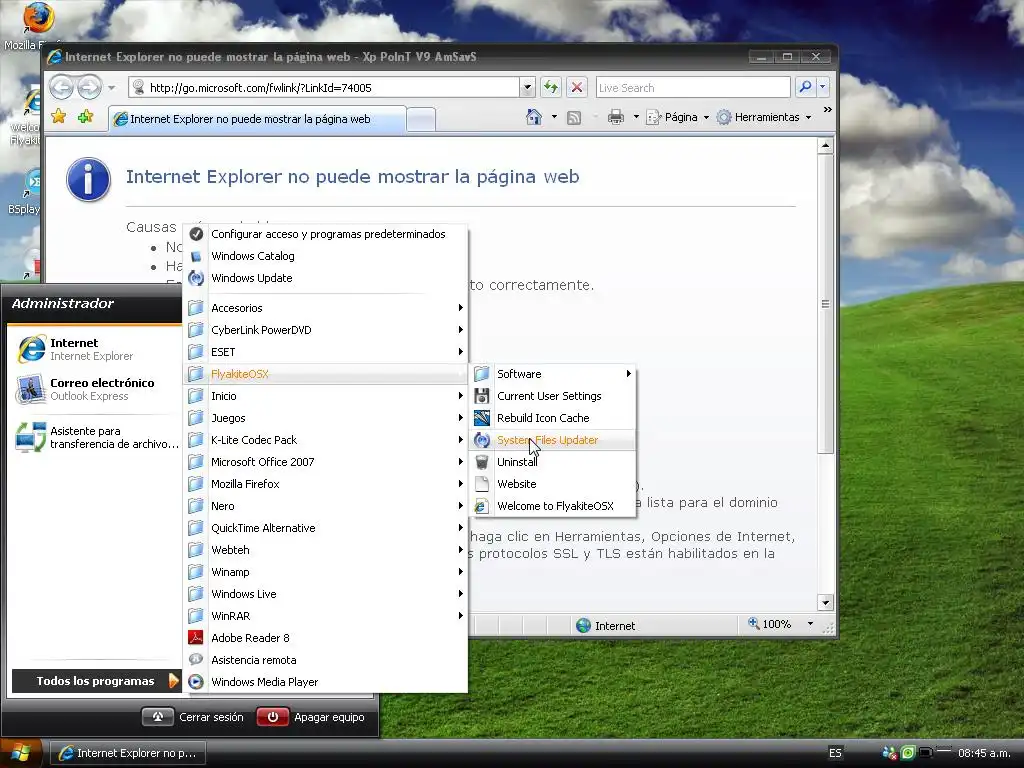This screenshot has height=768, width=1024.
Task: Click the RSS feeds icon
Action: pyautogui.click(x=574, y=118)
